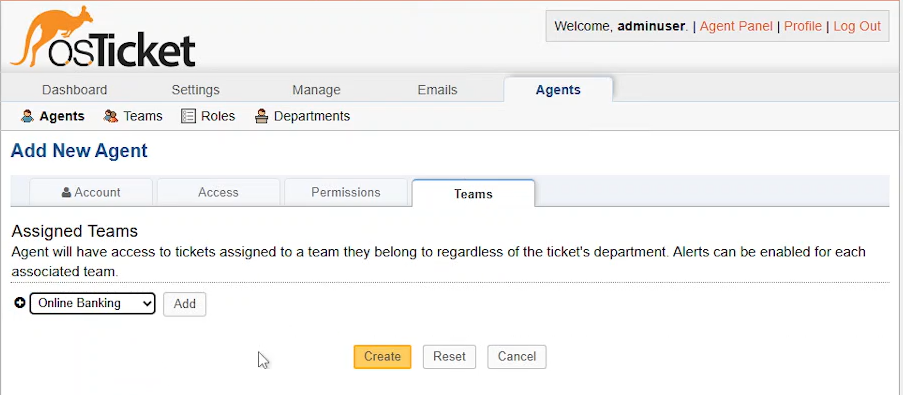The height and width of the screenshot is (395, 903).
Task: Click the osTicket kangaroo logo
Action: pyautogui.click(x=103, y=37)
